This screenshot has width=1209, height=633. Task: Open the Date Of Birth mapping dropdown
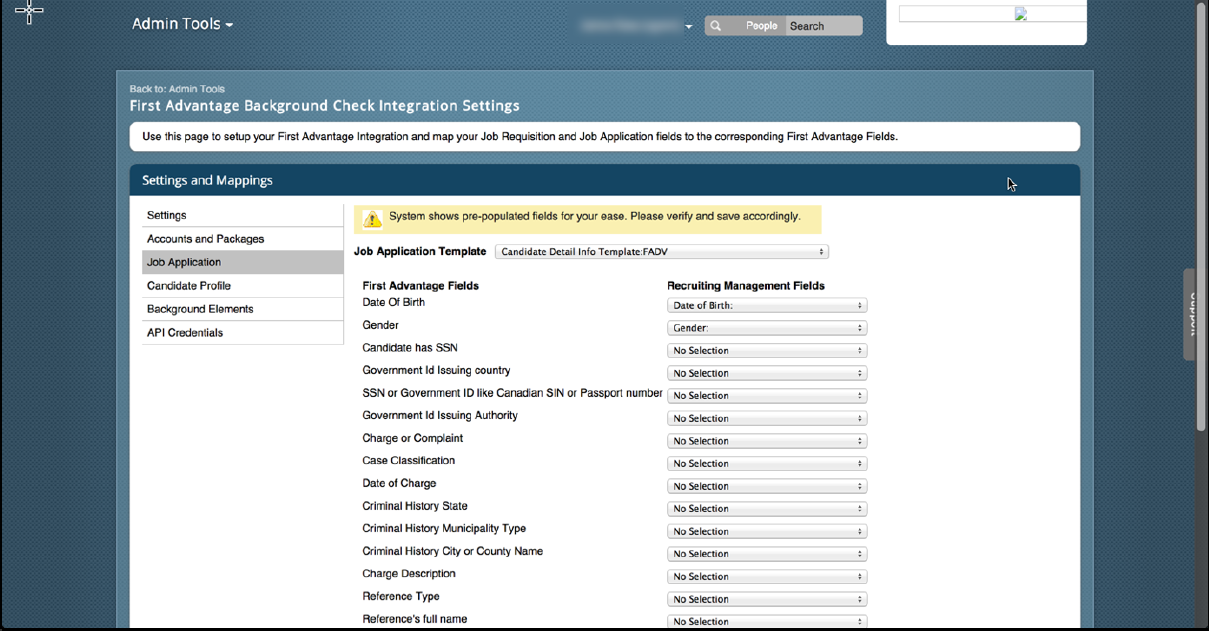click(x=767, y=306)
